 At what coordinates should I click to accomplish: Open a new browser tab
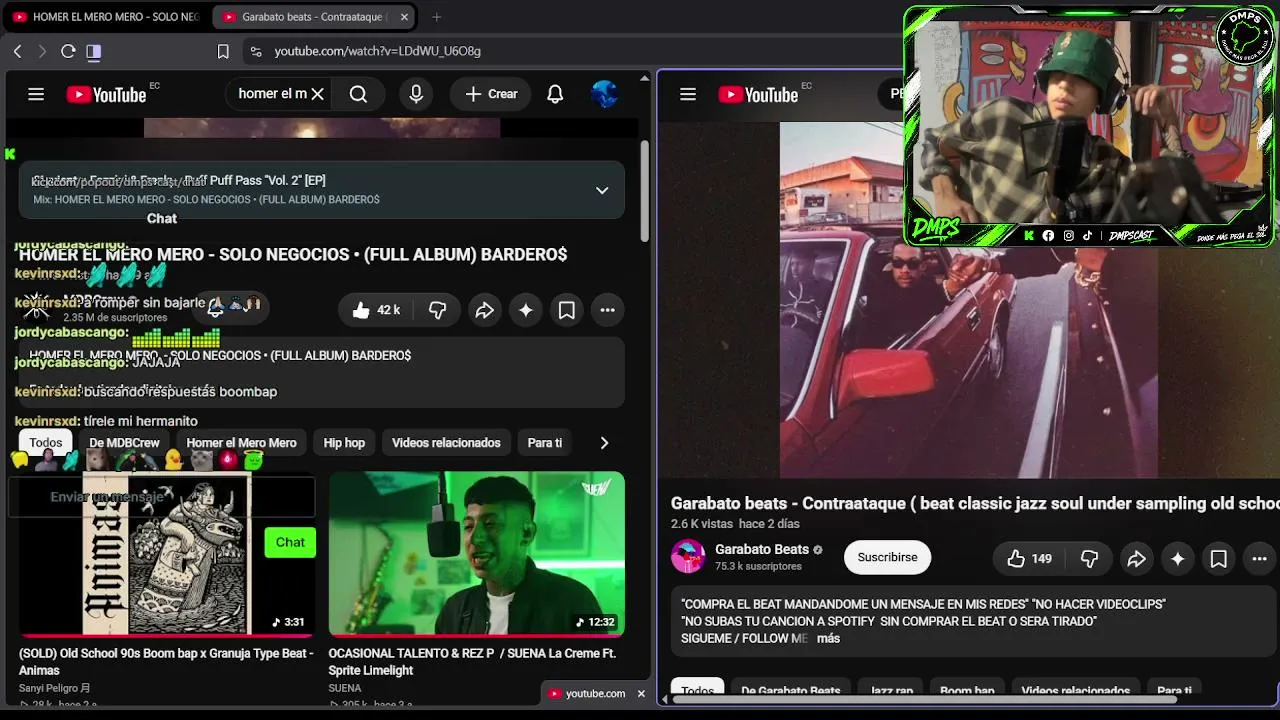tap(436, 17)
